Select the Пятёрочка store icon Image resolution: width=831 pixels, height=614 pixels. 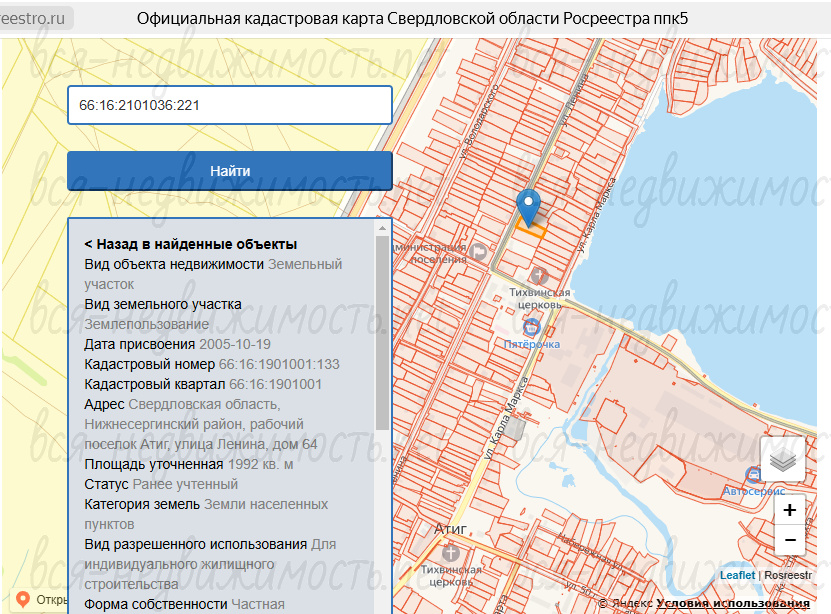pos(531,327)
